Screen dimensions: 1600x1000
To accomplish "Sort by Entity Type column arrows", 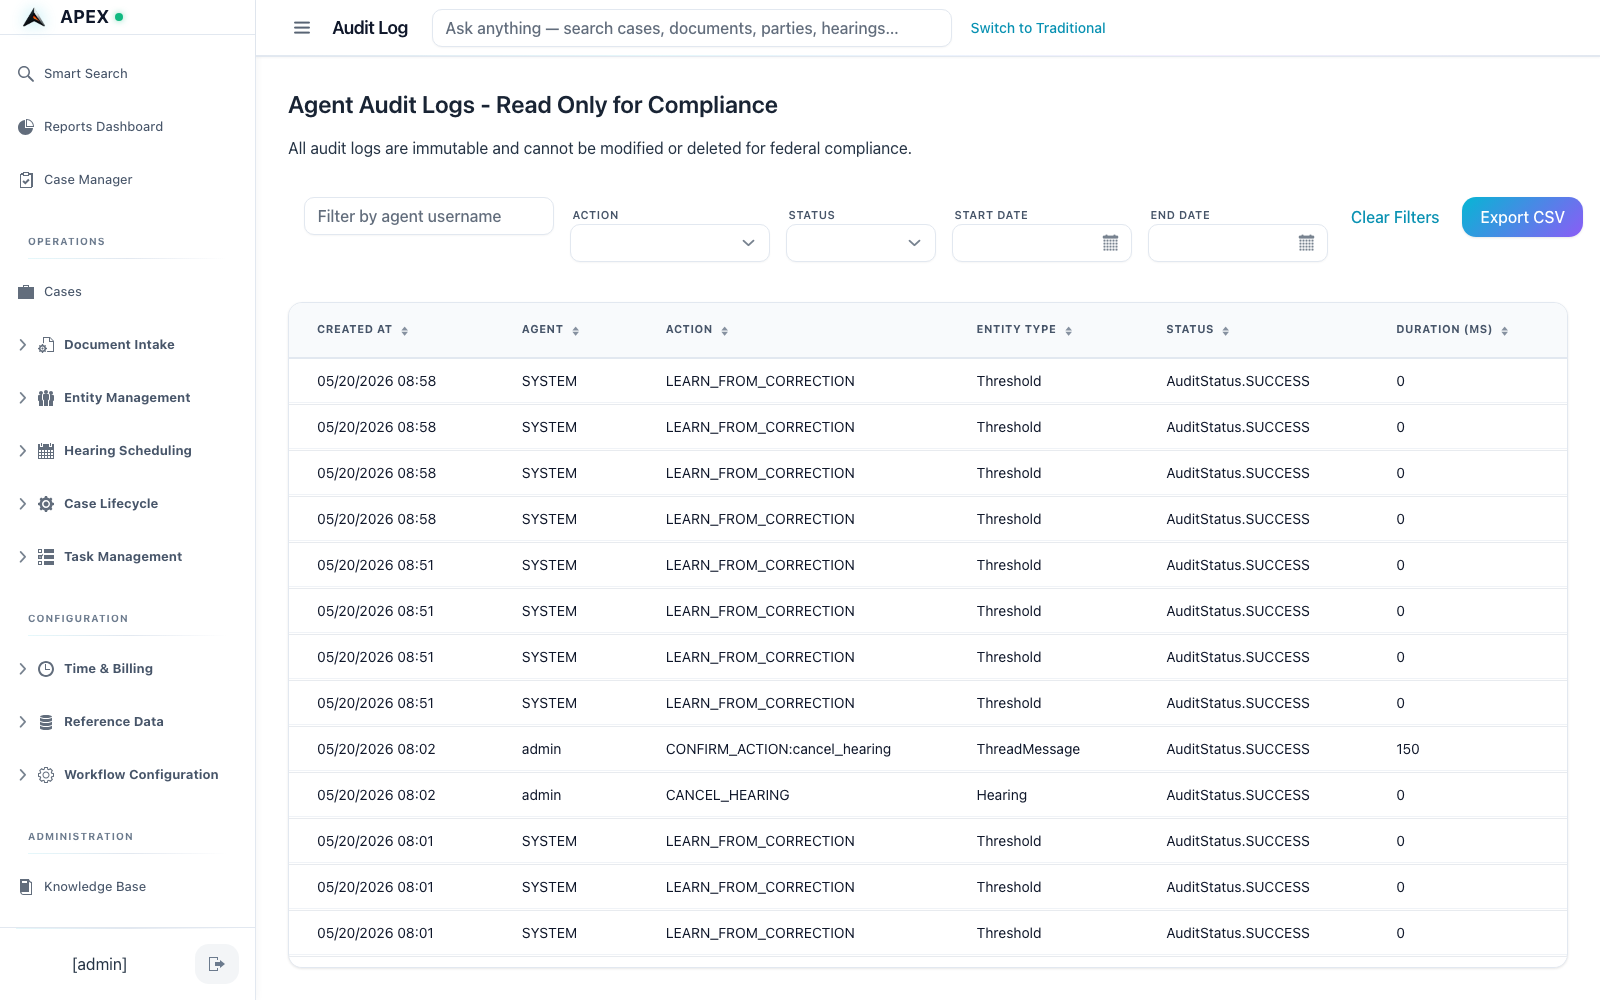I will [x=1068, y=331].
